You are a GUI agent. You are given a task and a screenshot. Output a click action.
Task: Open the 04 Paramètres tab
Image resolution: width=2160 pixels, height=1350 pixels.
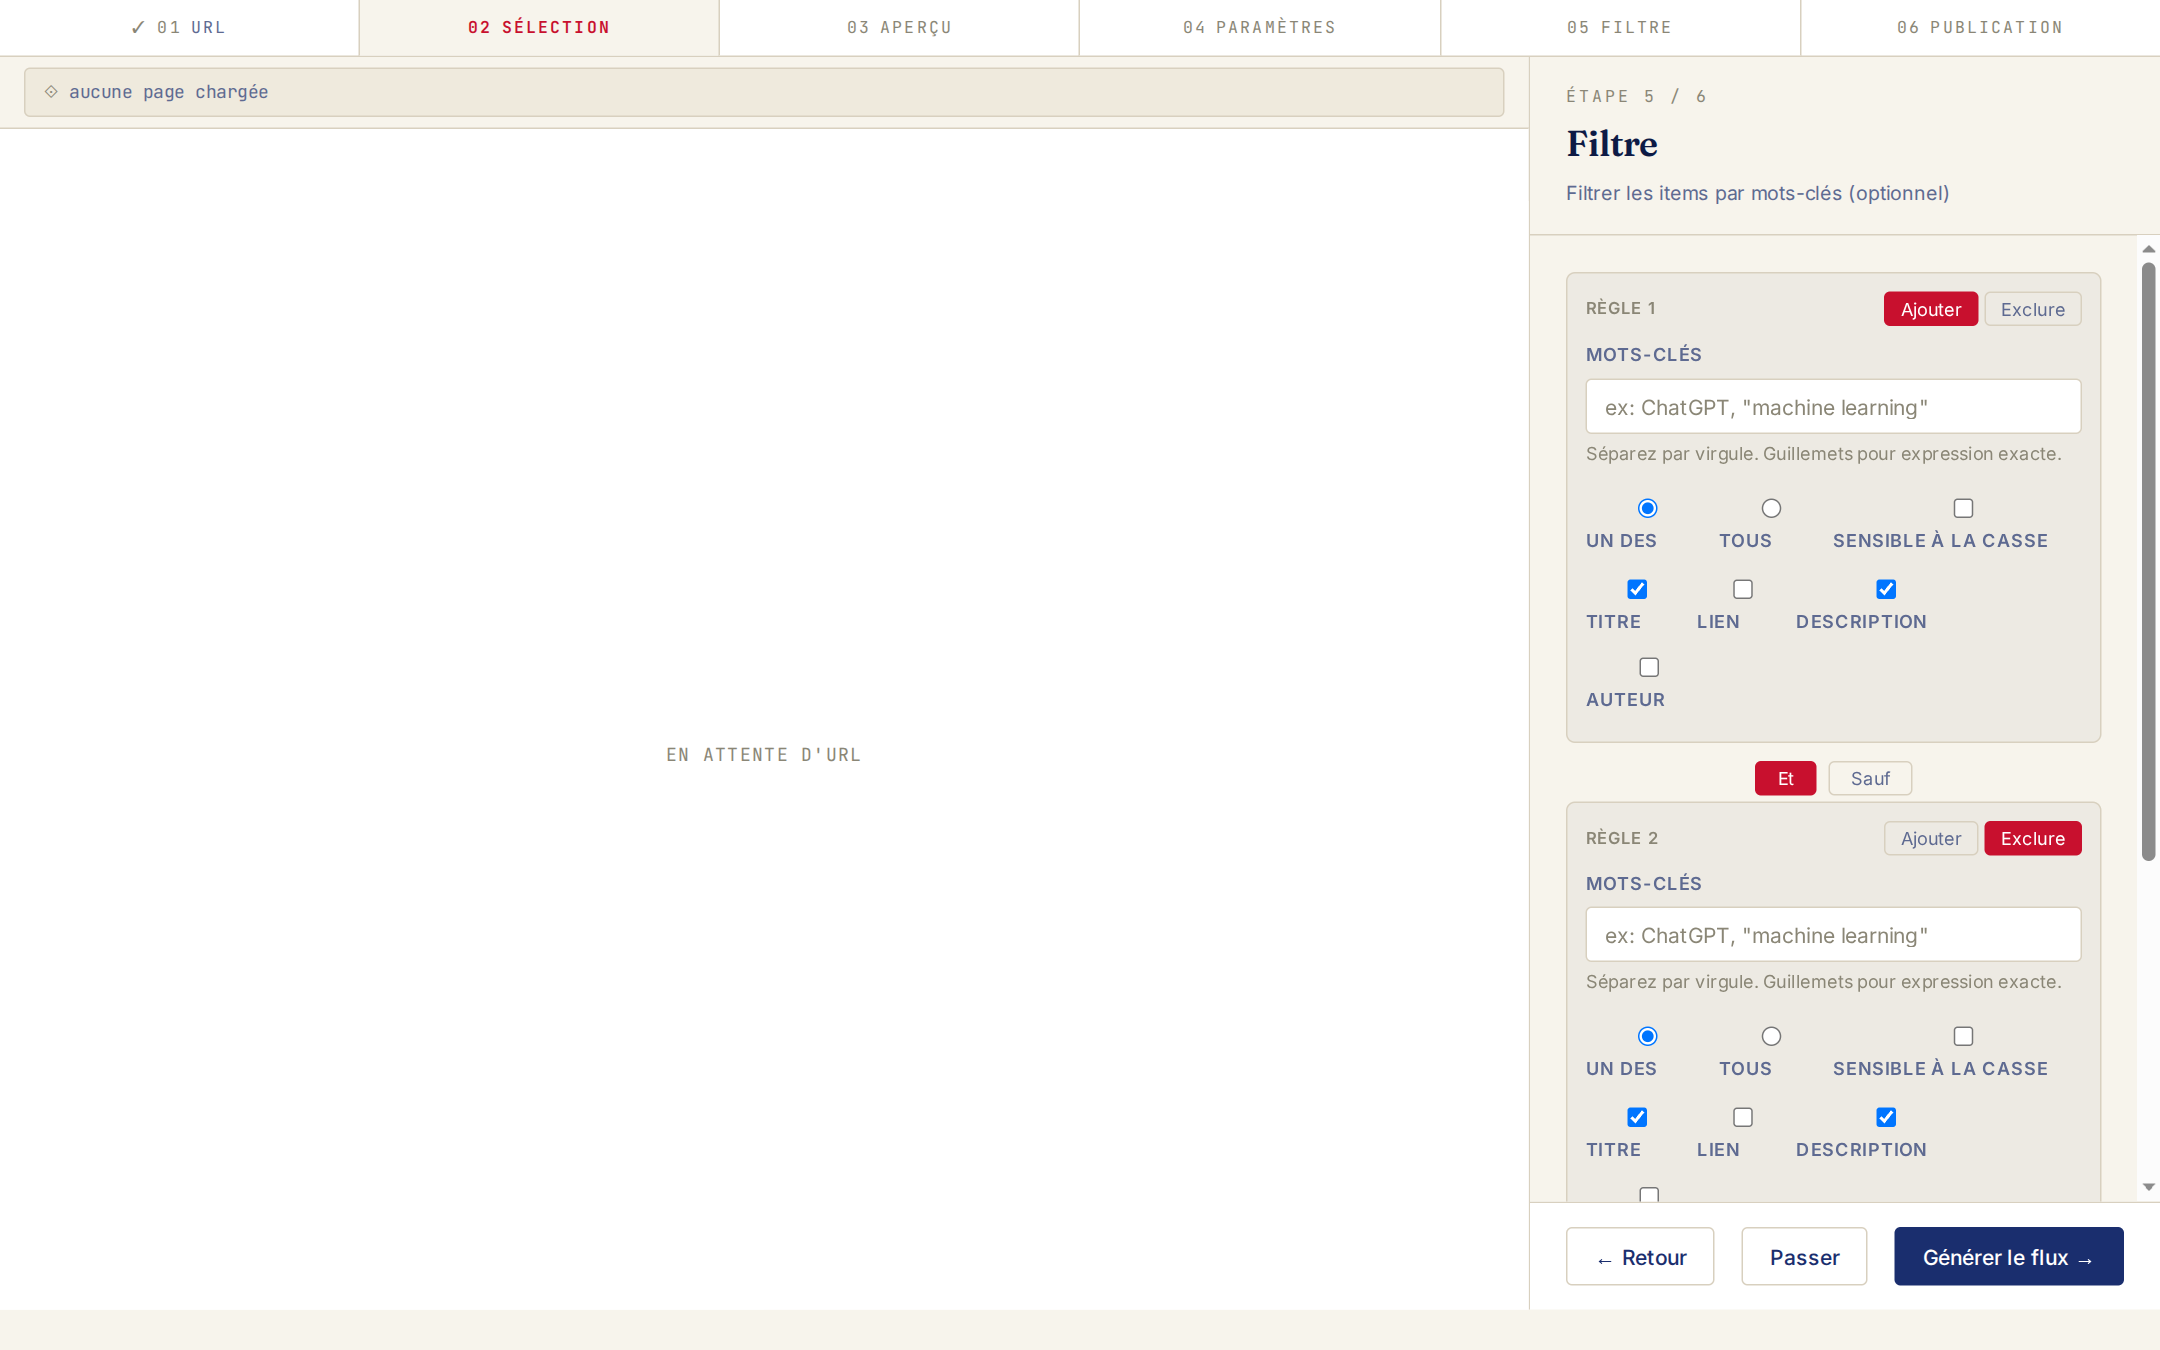1260,27
